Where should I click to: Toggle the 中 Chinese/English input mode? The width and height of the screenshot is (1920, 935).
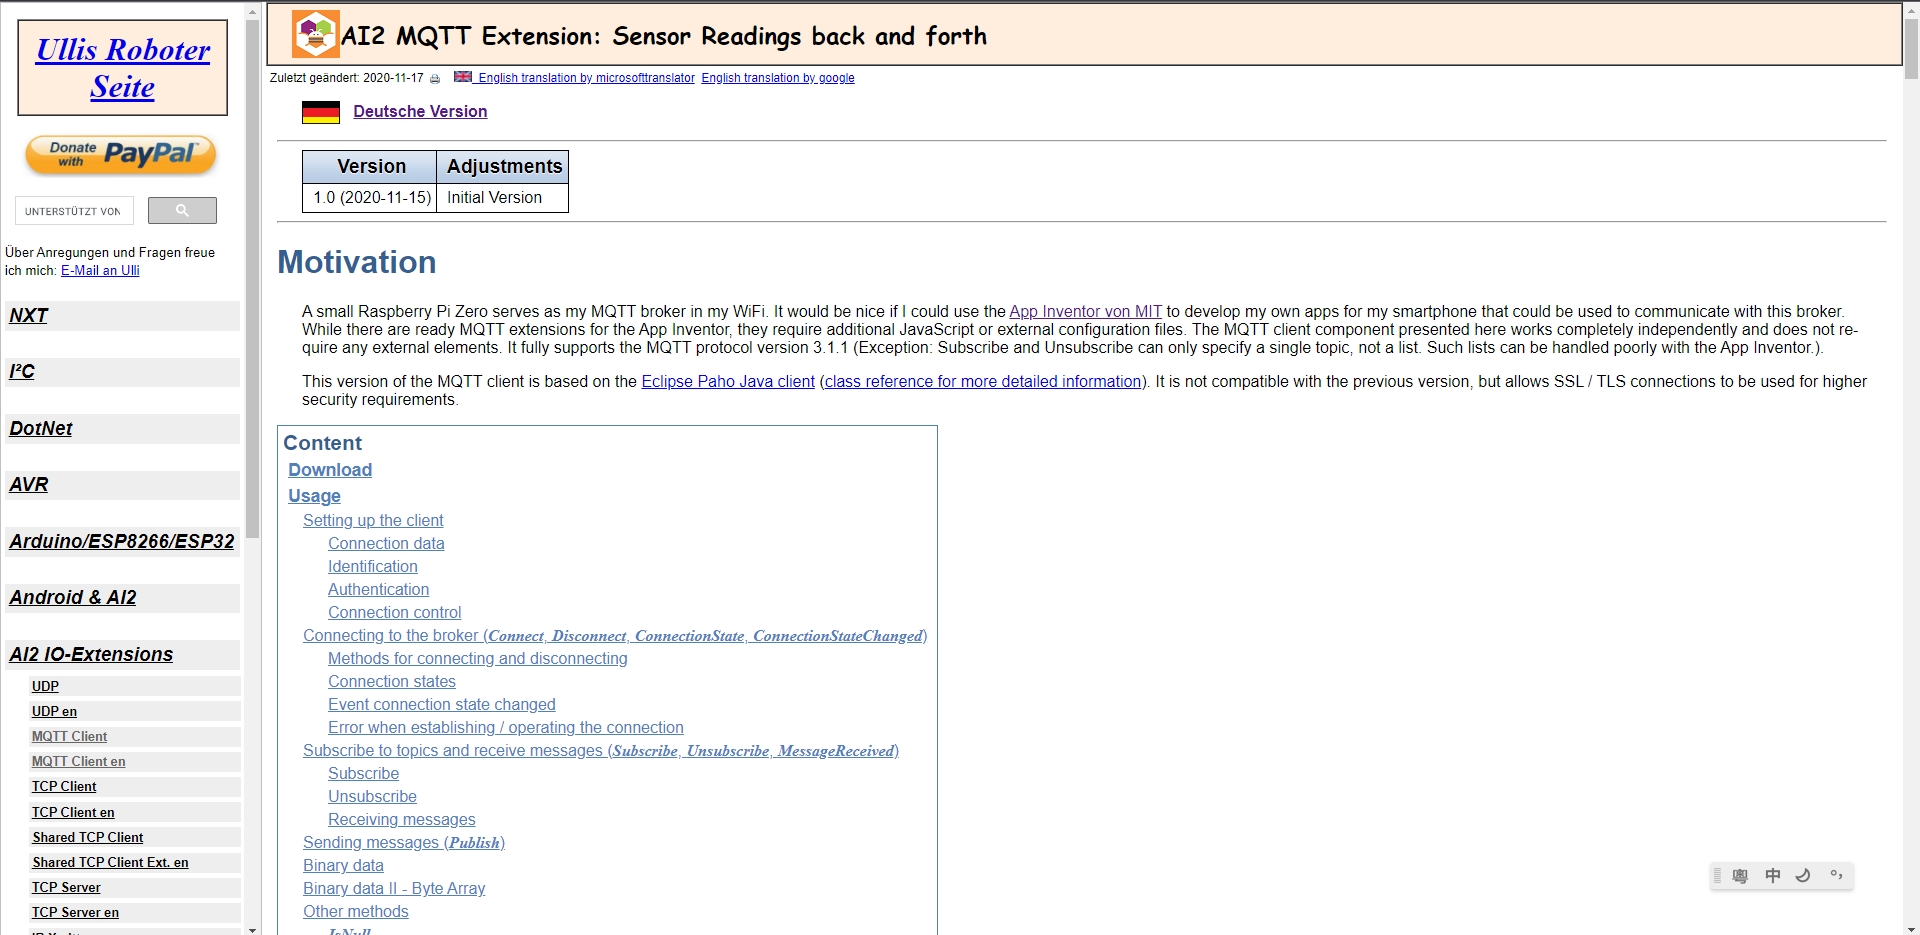(x=1772, y=876)
